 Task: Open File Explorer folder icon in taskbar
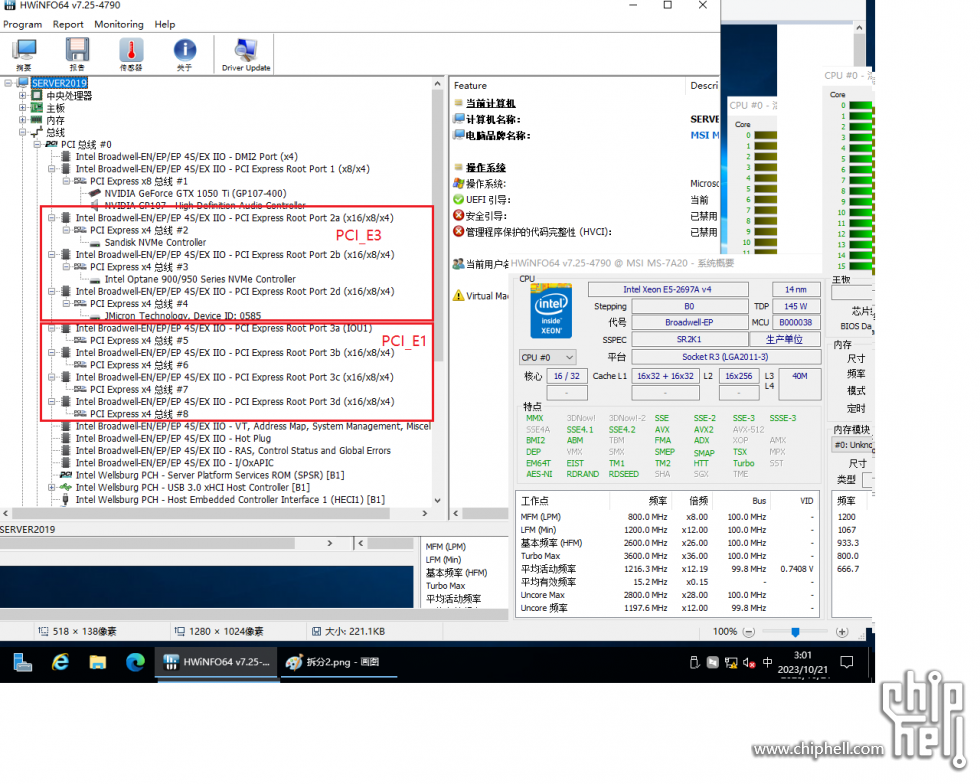[98, 662]
